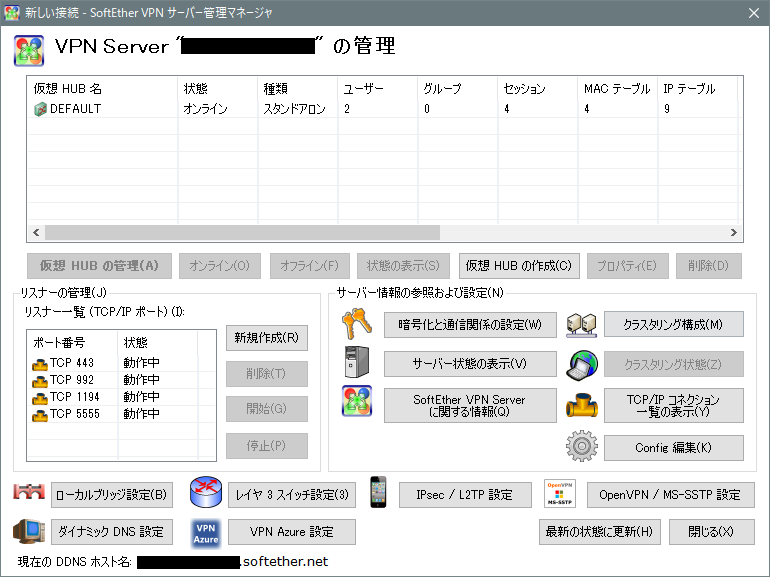Image resolution: width=770 pixels, height=577 pixels.
Task: Click the 状態の表示(S) button
Action: tap(403, 266)
